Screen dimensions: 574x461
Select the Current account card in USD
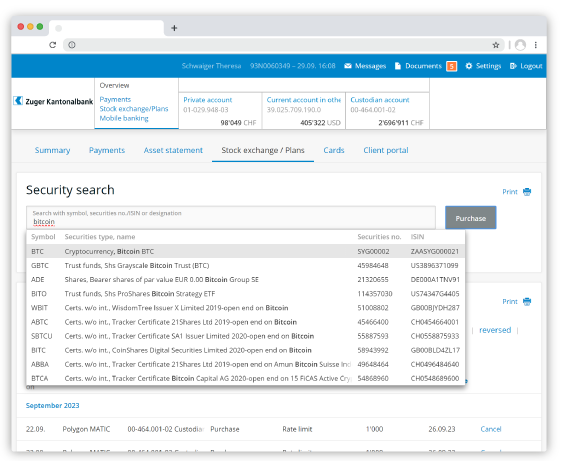click(x=304, y=111)
